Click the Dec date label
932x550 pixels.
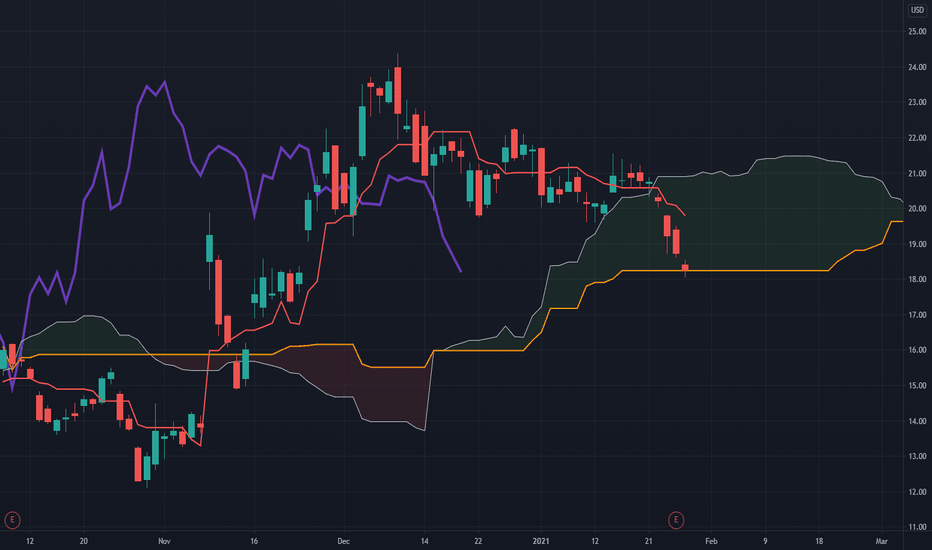click(x=344, y=541)
